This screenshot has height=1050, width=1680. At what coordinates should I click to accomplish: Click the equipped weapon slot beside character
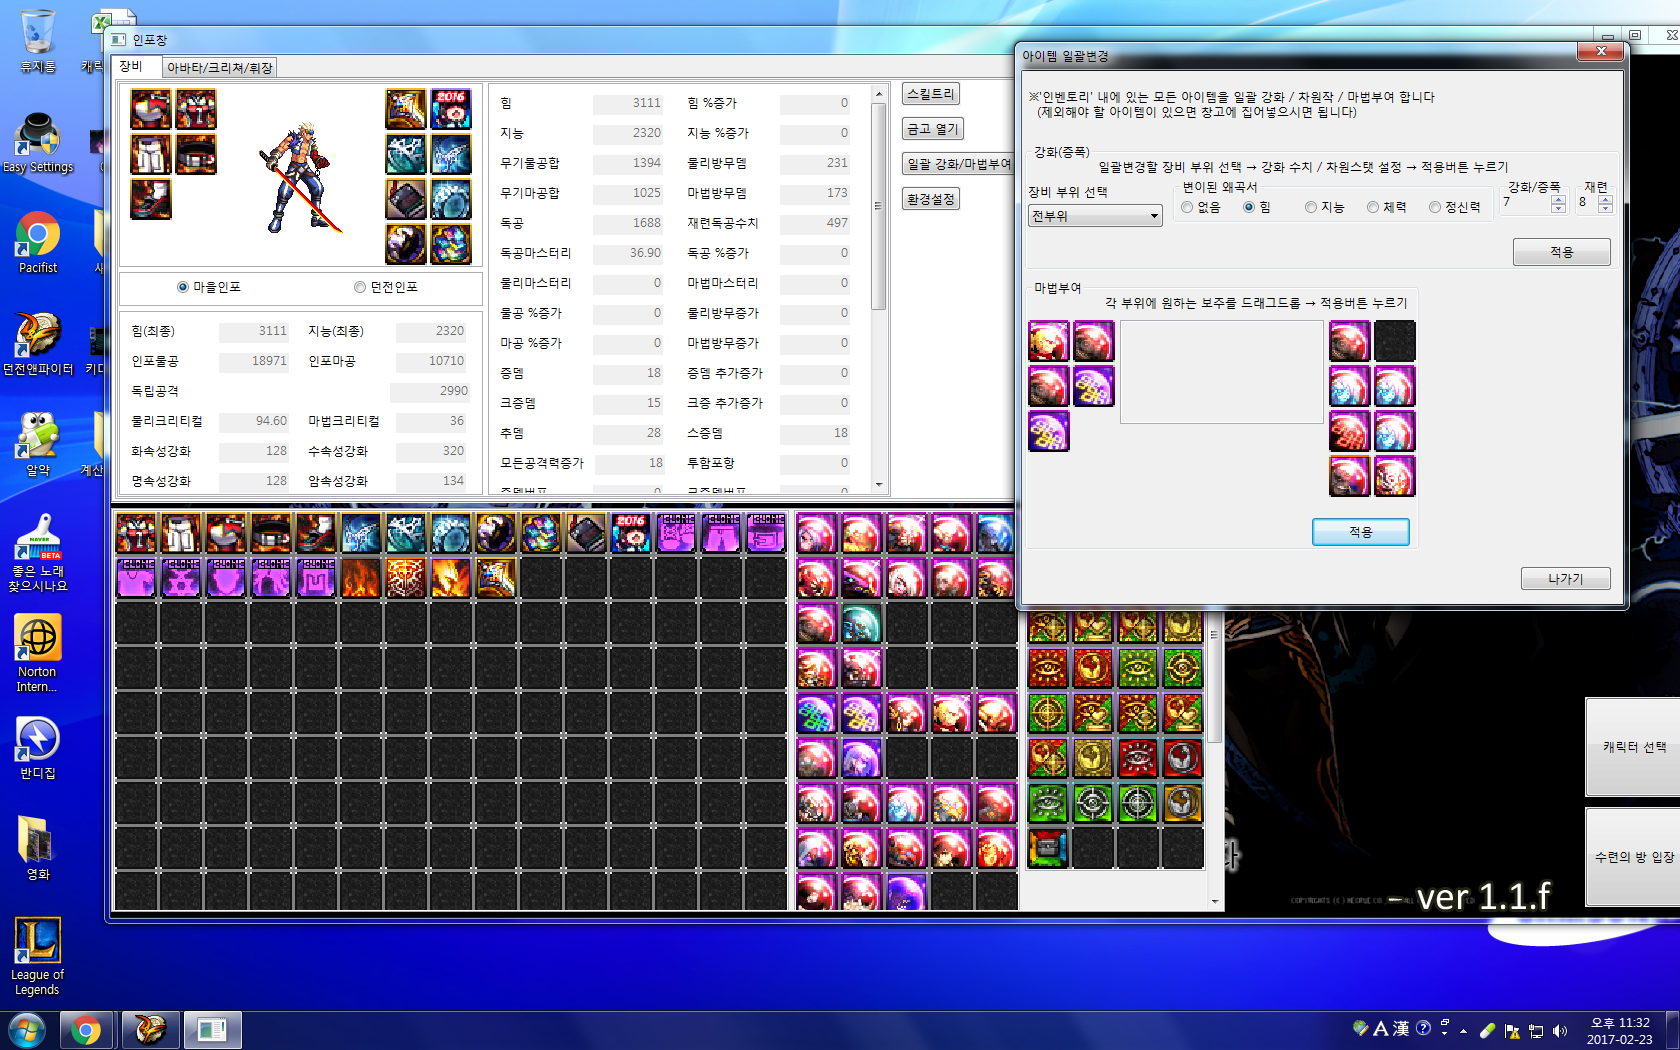pos(406,109)
